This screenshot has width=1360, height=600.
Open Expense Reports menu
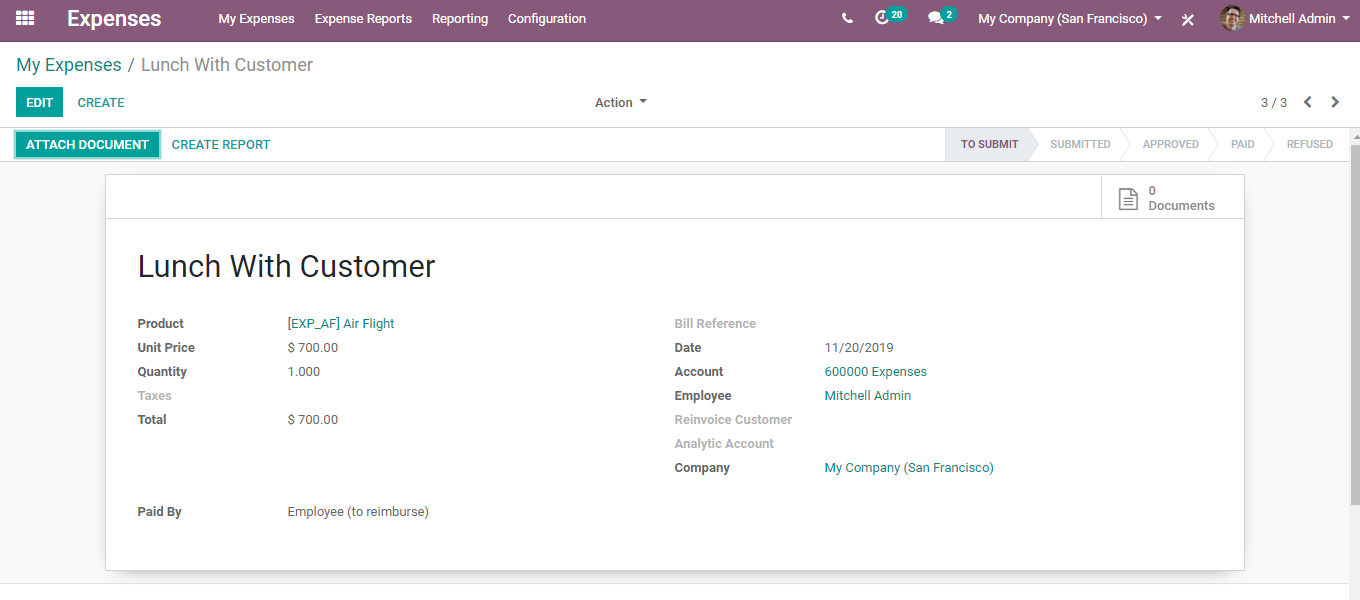pos(363,19)
